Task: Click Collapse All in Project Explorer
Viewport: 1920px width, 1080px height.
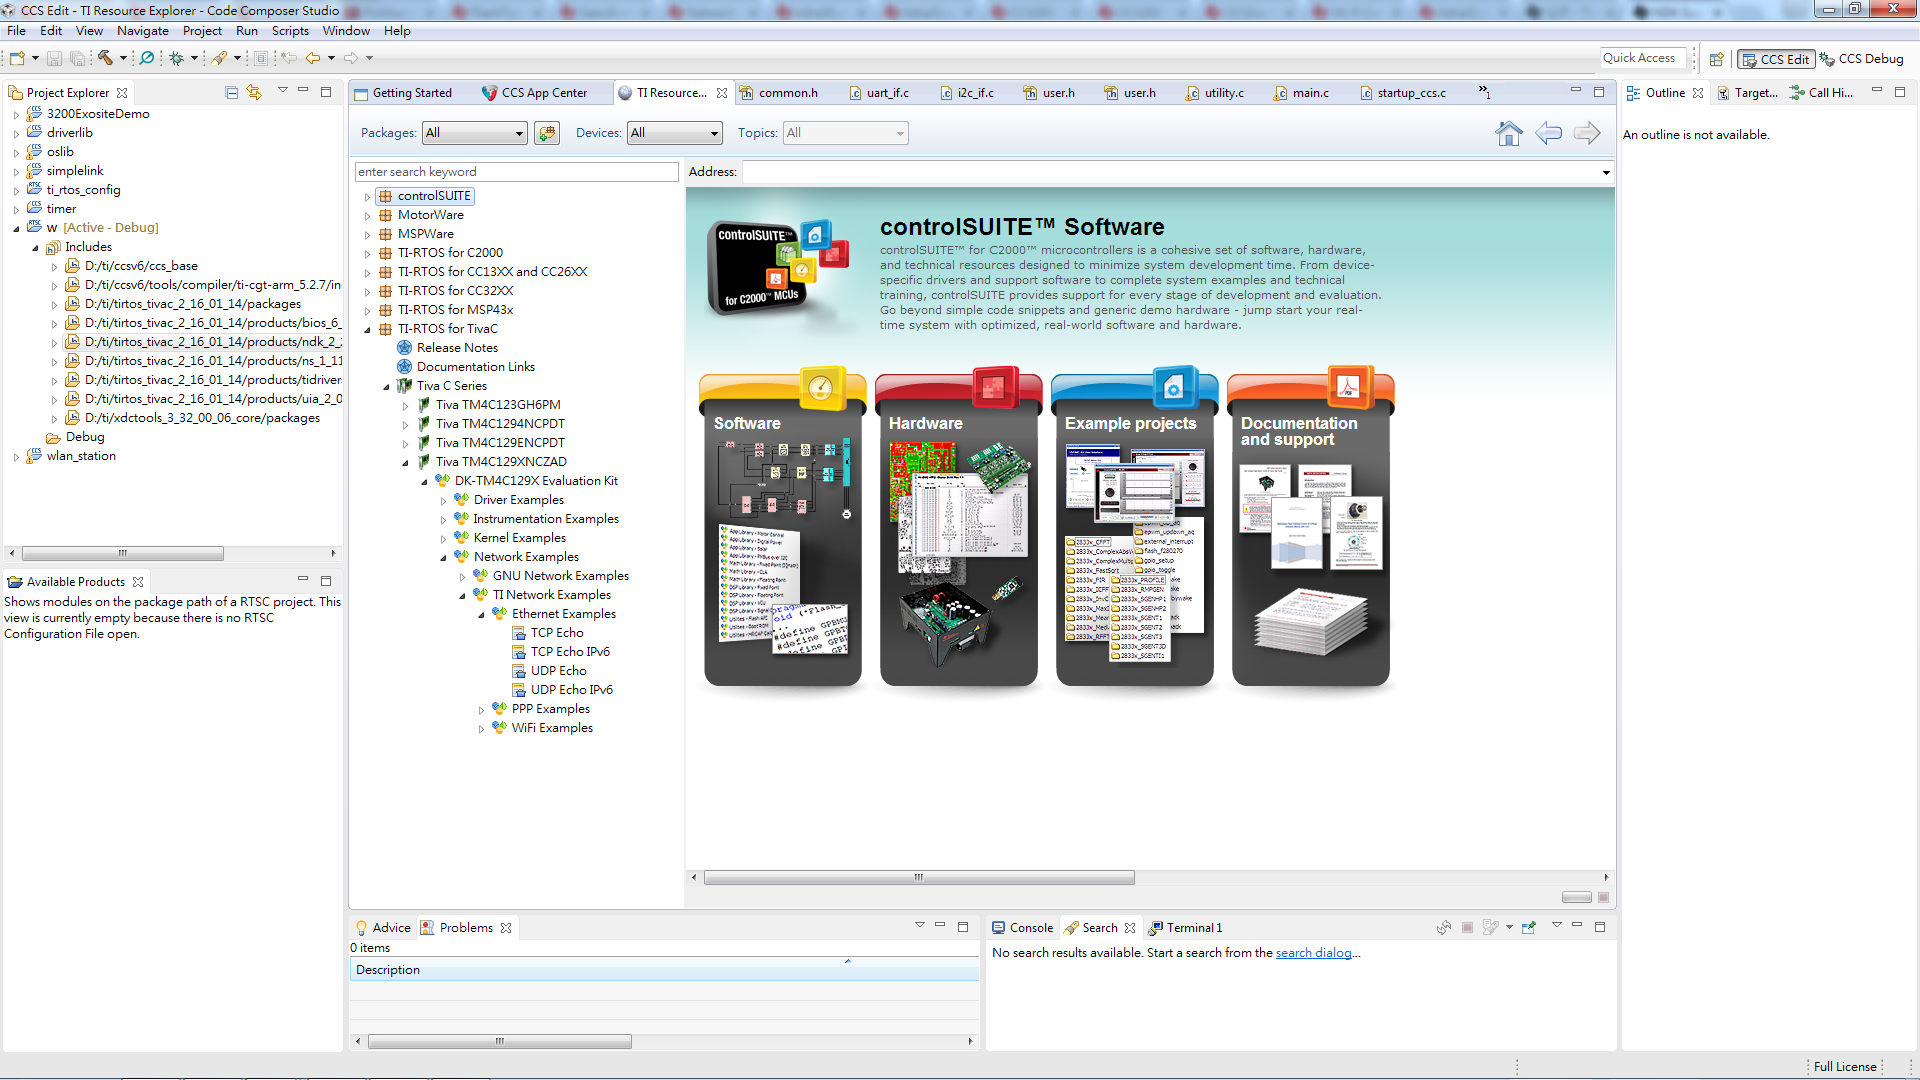Action: click(x=231, y=92)
